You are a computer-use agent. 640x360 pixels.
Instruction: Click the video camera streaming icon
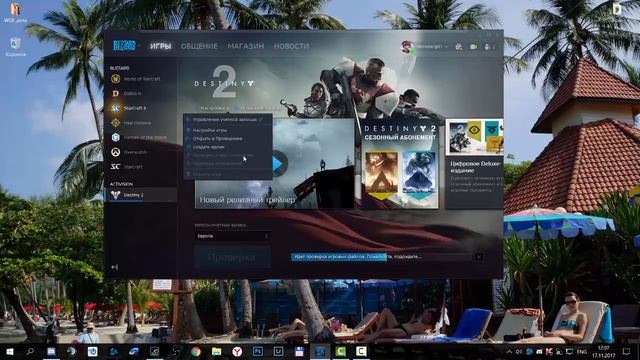(473, 47)
